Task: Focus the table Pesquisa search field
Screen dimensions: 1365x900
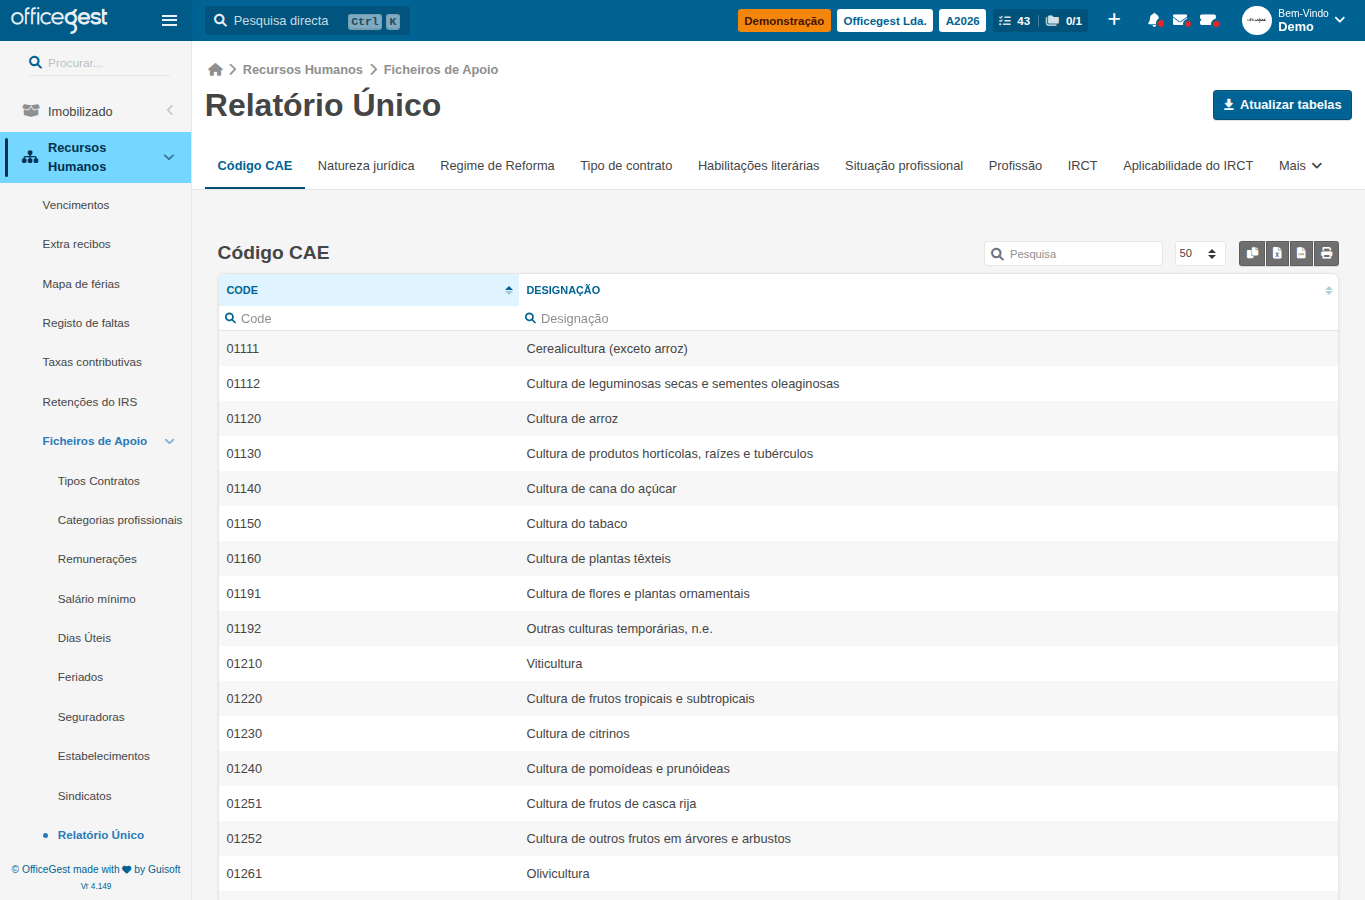Action: point(1074,254)
